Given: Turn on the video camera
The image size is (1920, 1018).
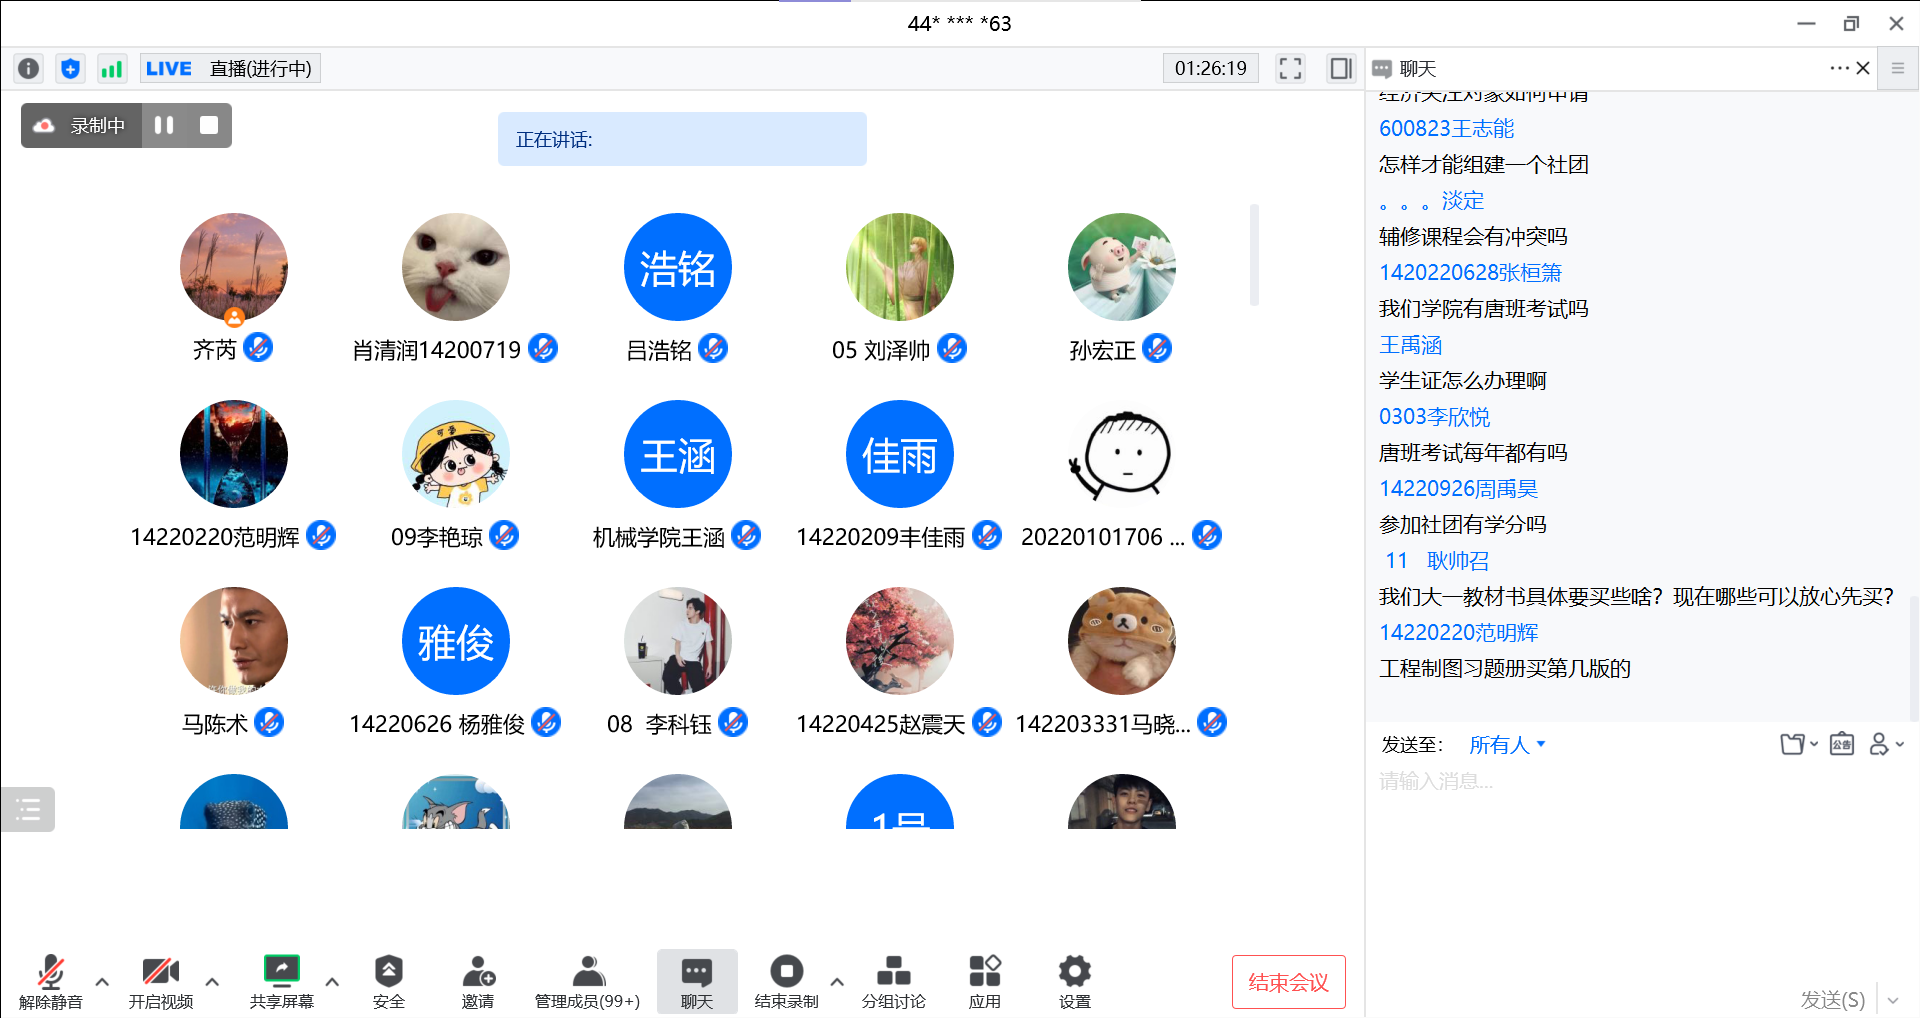Looking at the screenshot, I should (x=160, y=981).
